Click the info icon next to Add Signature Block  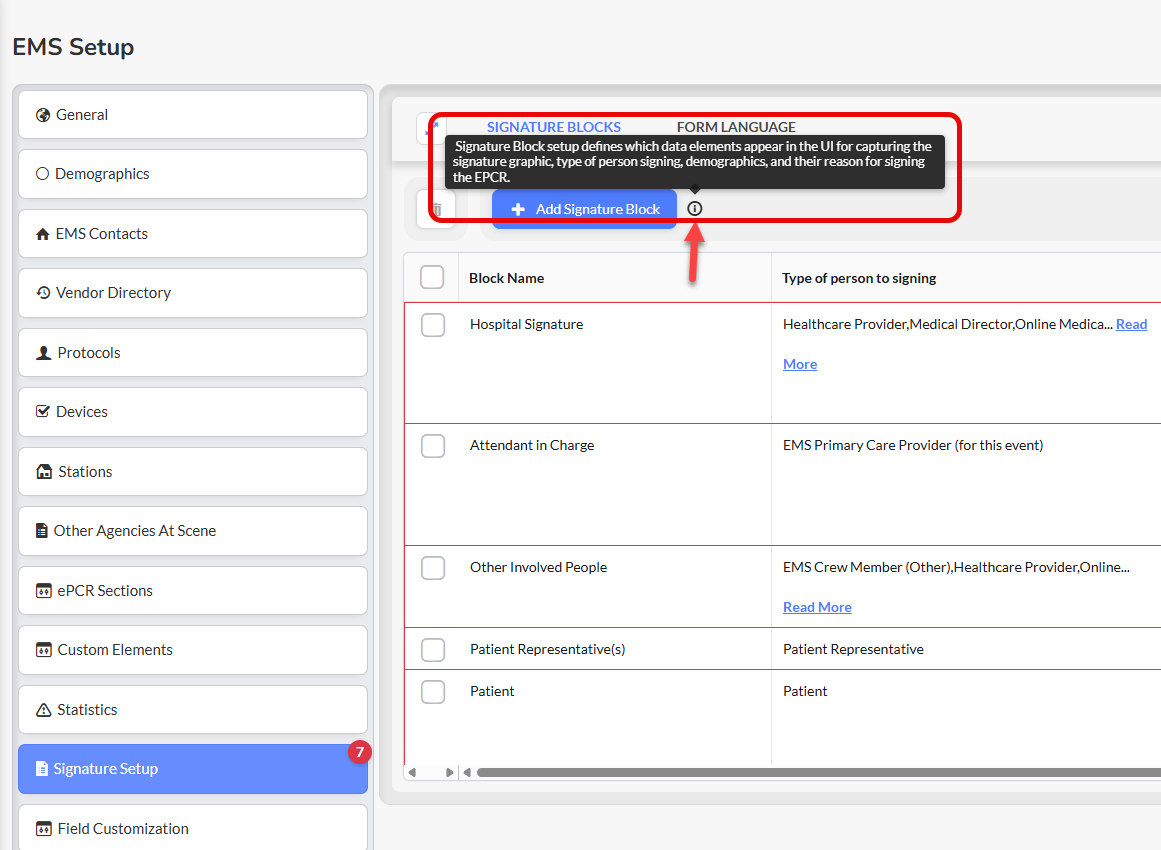point(695,209)
